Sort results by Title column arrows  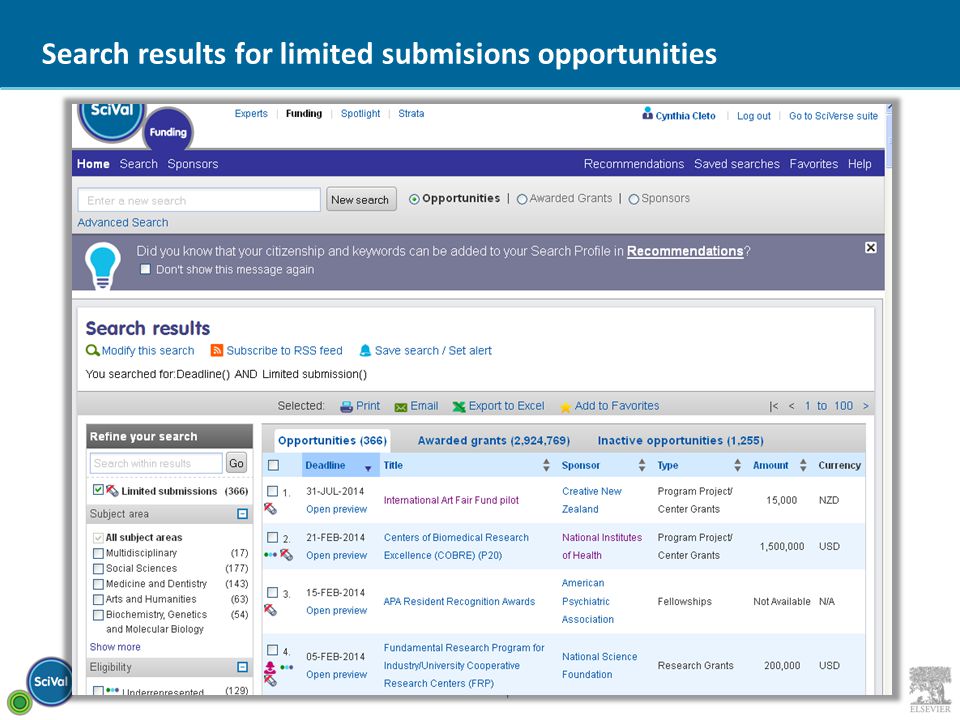546,465
